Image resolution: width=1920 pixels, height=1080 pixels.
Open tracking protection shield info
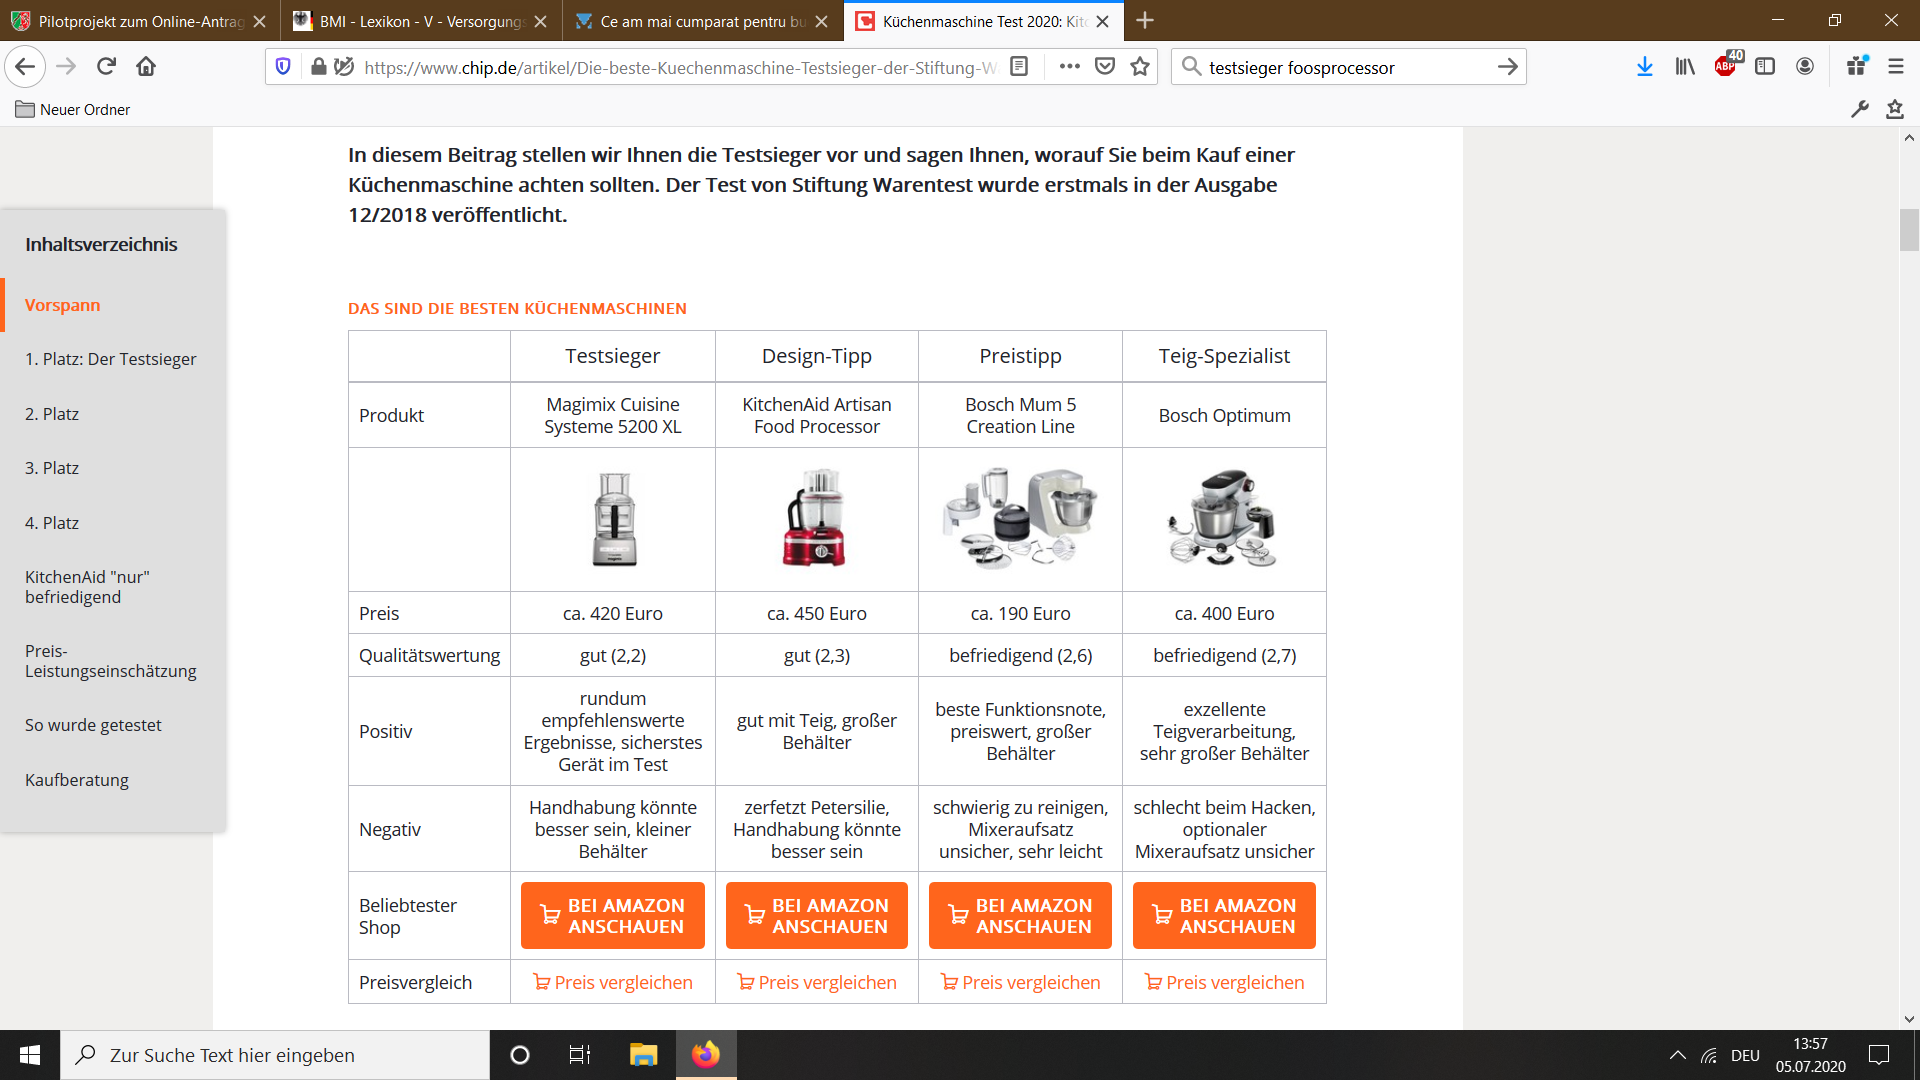point(283,67)
